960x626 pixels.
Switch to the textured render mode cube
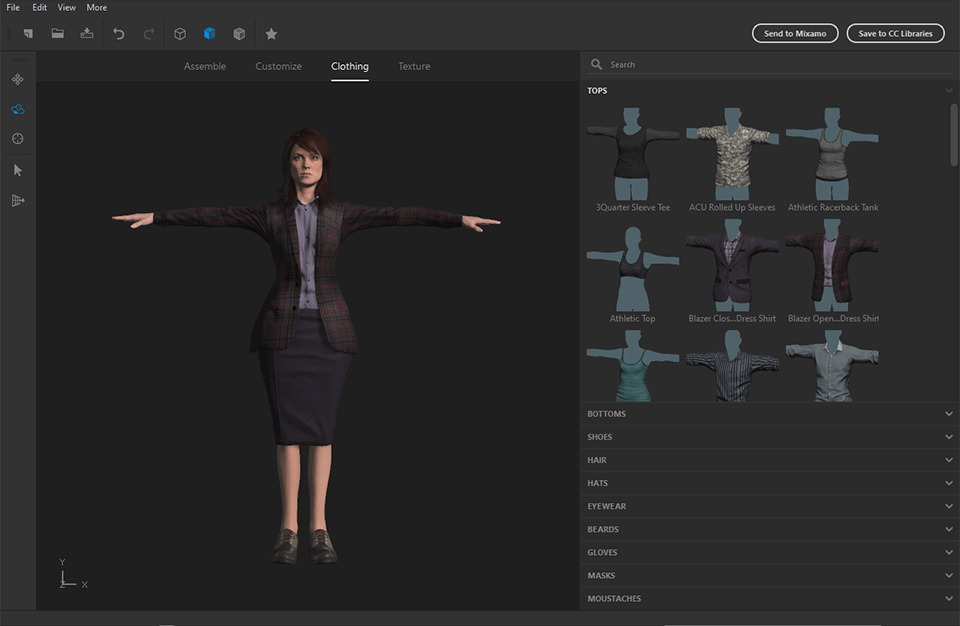[240, 33]
